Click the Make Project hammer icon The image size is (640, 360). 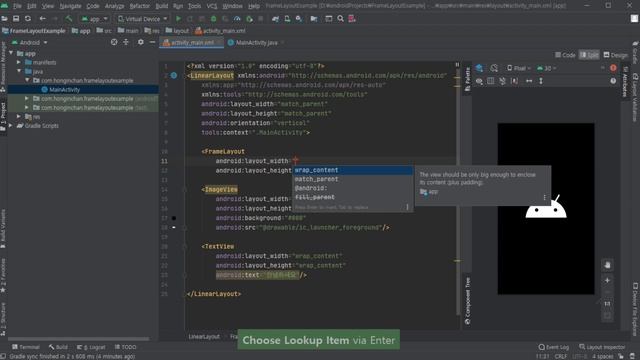pos(69,19)
